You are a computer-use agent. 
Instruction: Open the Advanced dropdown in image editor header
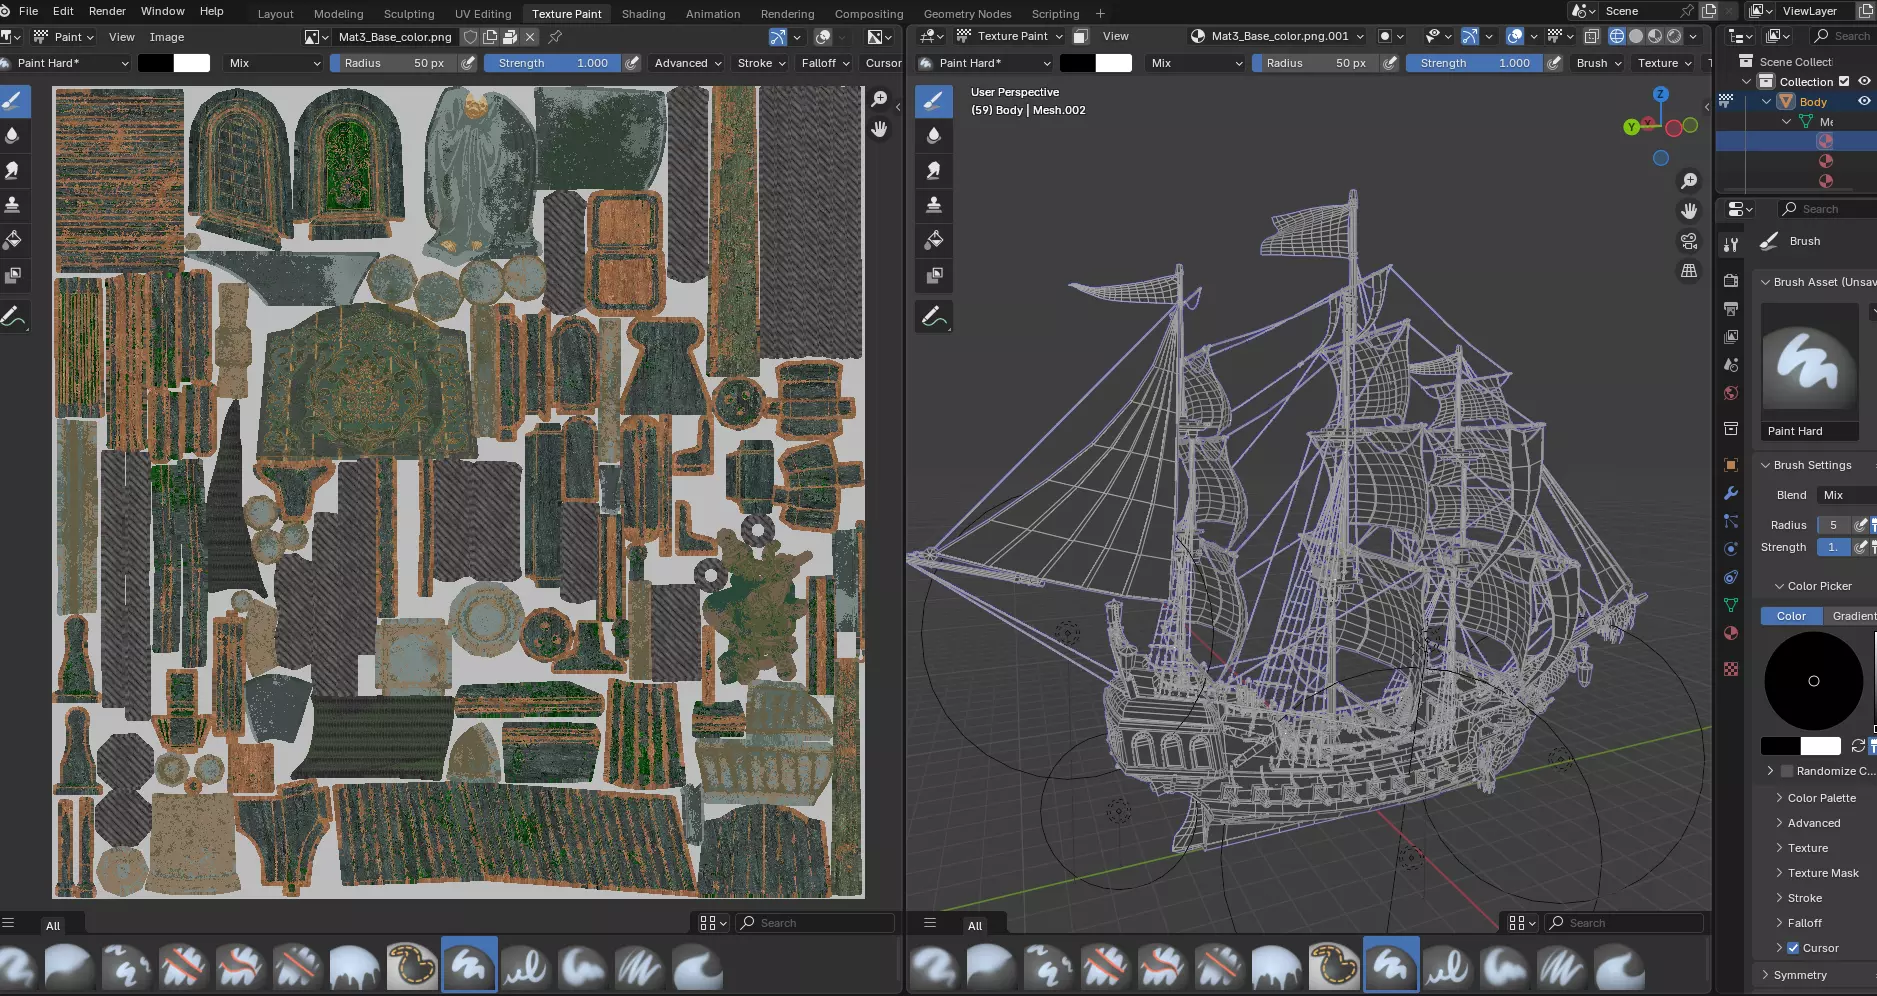pos(688,63)
